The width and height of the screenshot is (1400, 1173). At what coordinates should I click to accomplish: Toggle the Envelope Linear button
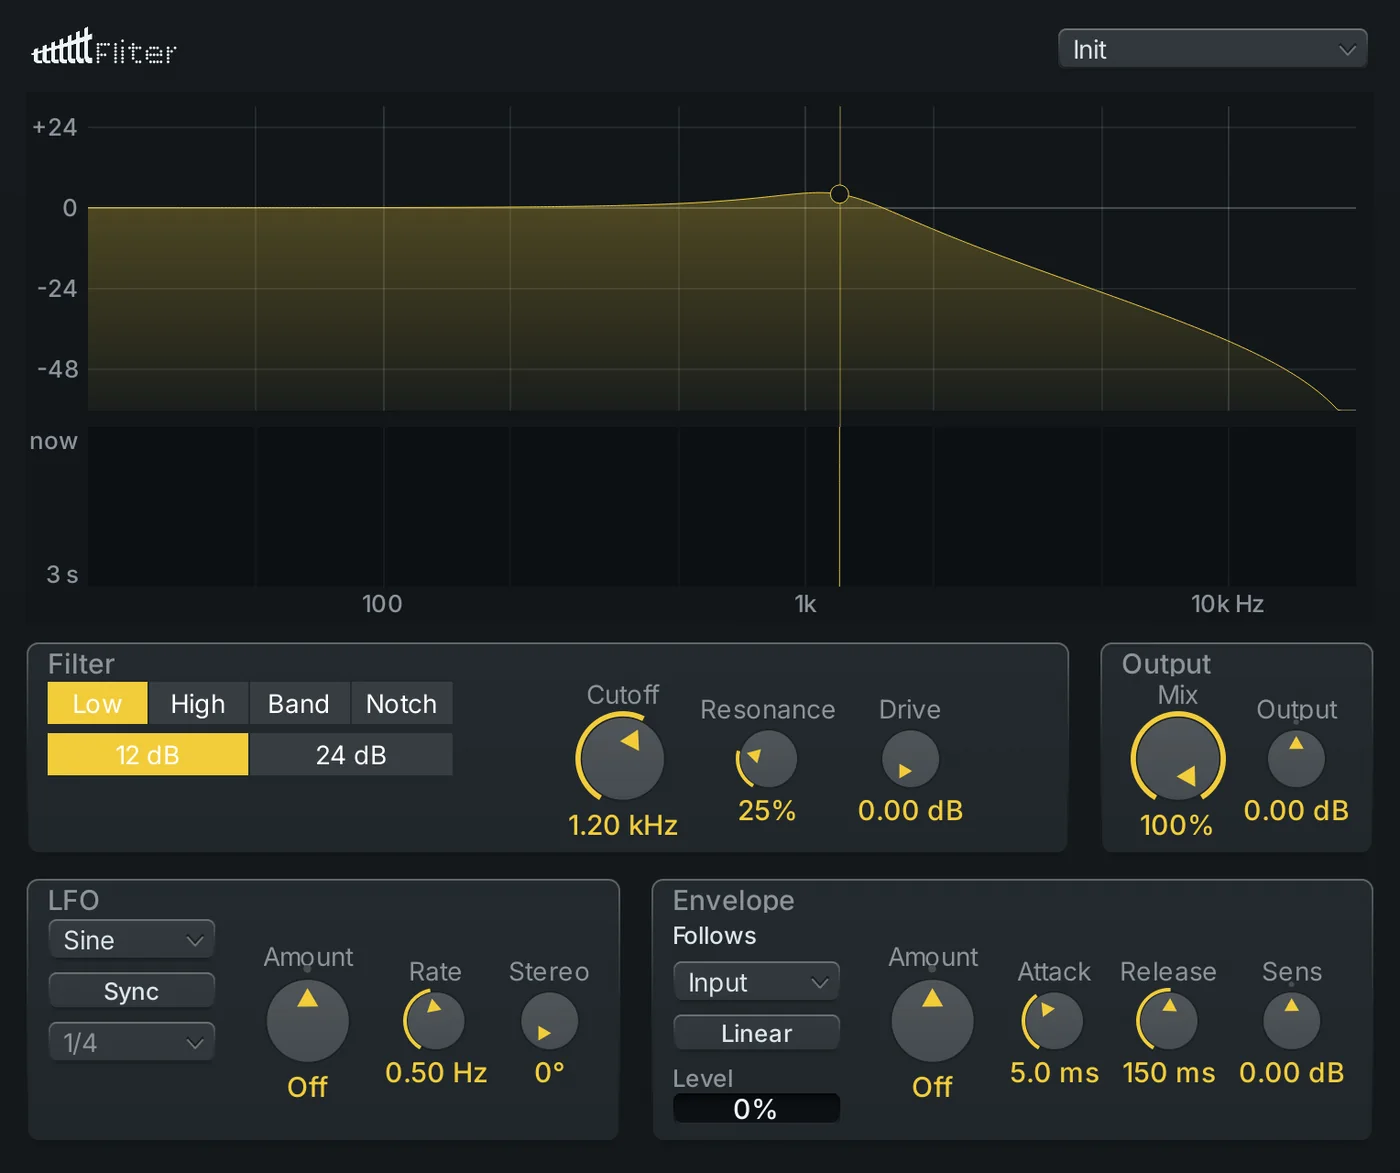point(756,1033)
